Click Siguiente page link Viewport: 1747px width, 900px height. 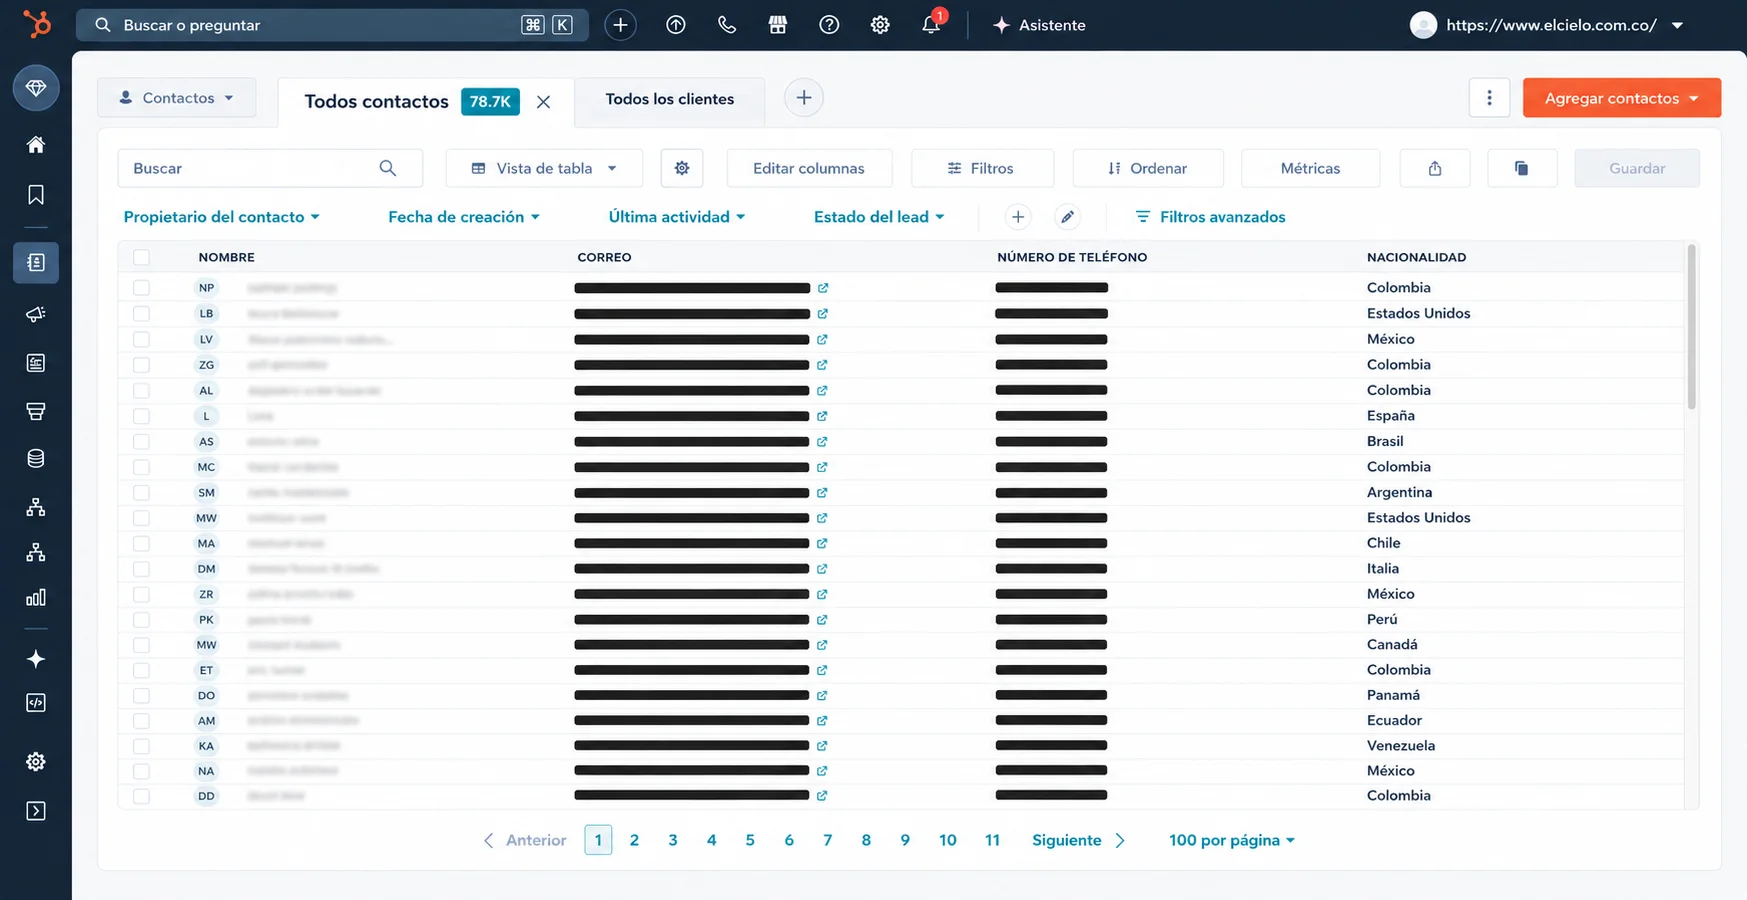pos(1078,840)
